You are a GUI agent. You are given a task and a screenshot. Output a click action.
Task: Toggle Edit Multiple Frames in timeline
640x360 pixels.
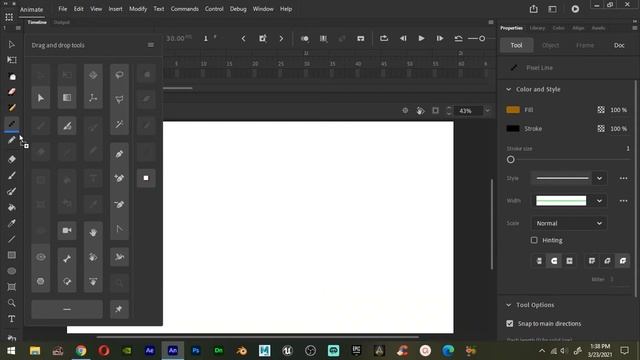point(323,38)
